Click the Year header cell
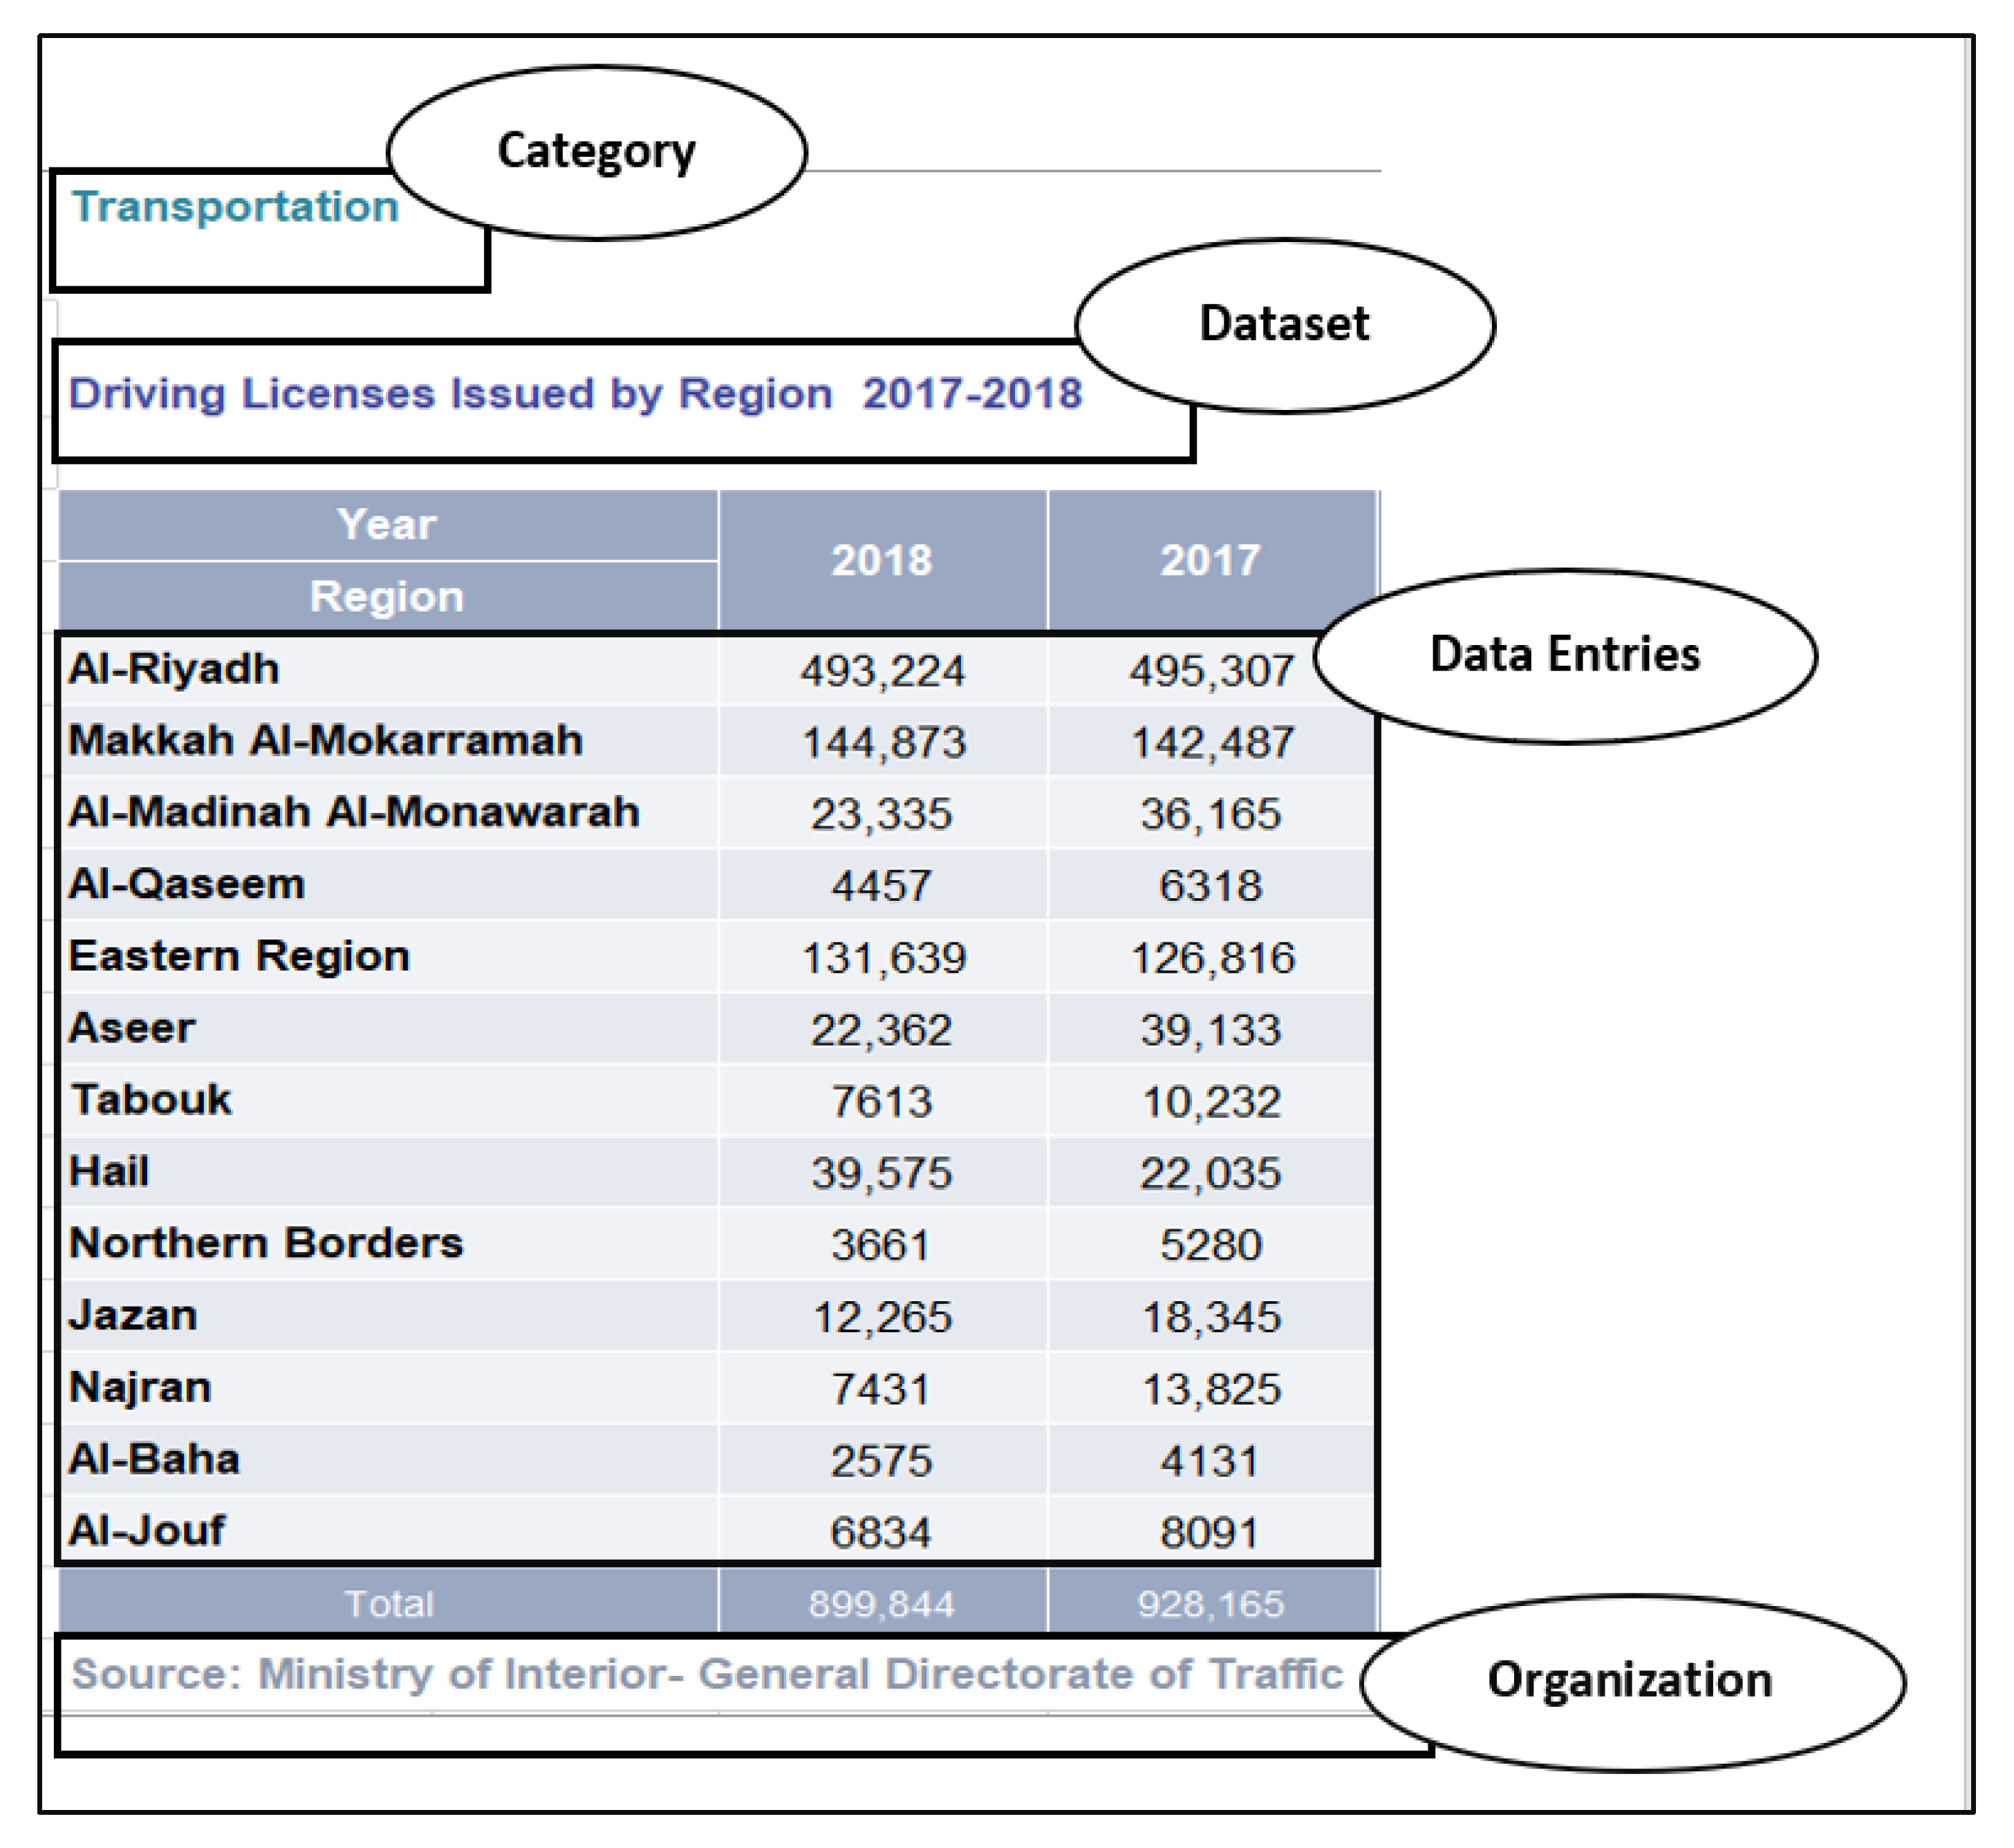 click(387, 525)
